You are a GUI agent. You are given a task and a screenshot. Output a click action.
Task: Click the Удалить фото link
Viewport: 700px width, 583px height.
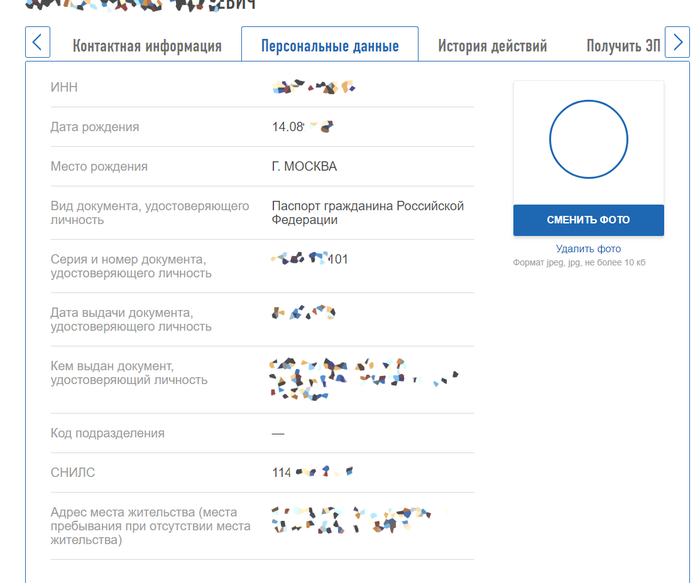pyautogui.click(x=588, y=249)
